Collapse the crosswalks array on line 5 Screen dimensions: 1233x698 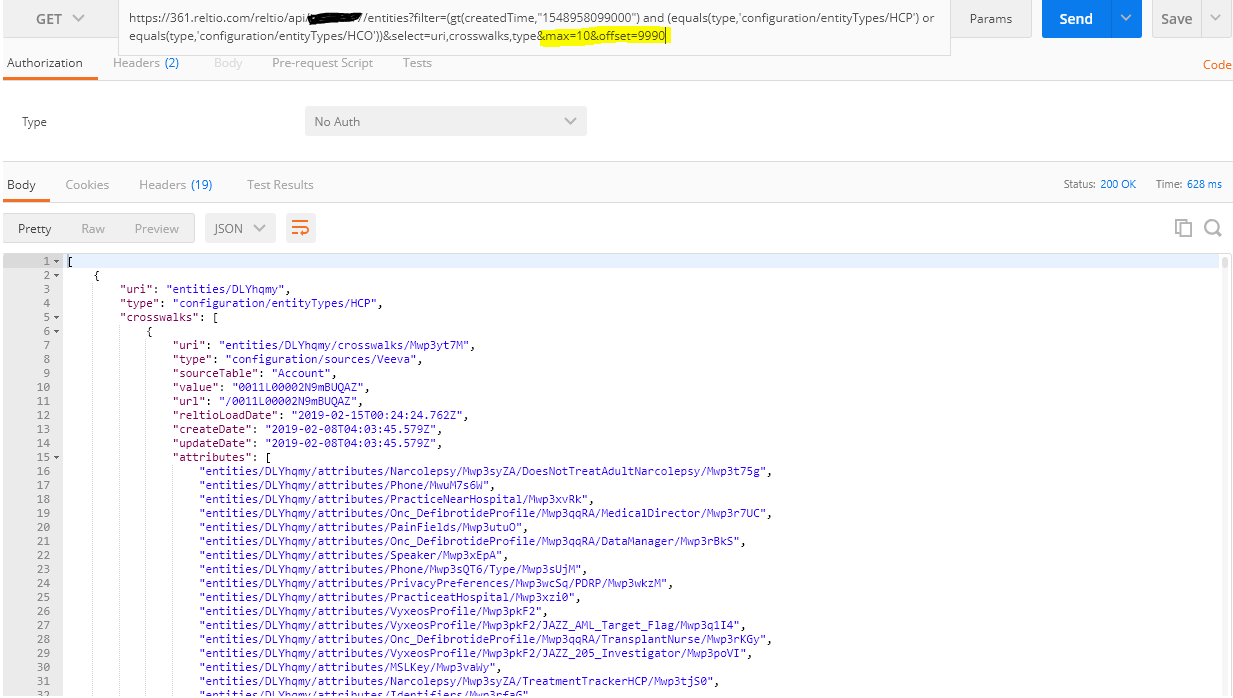(56, 317)
